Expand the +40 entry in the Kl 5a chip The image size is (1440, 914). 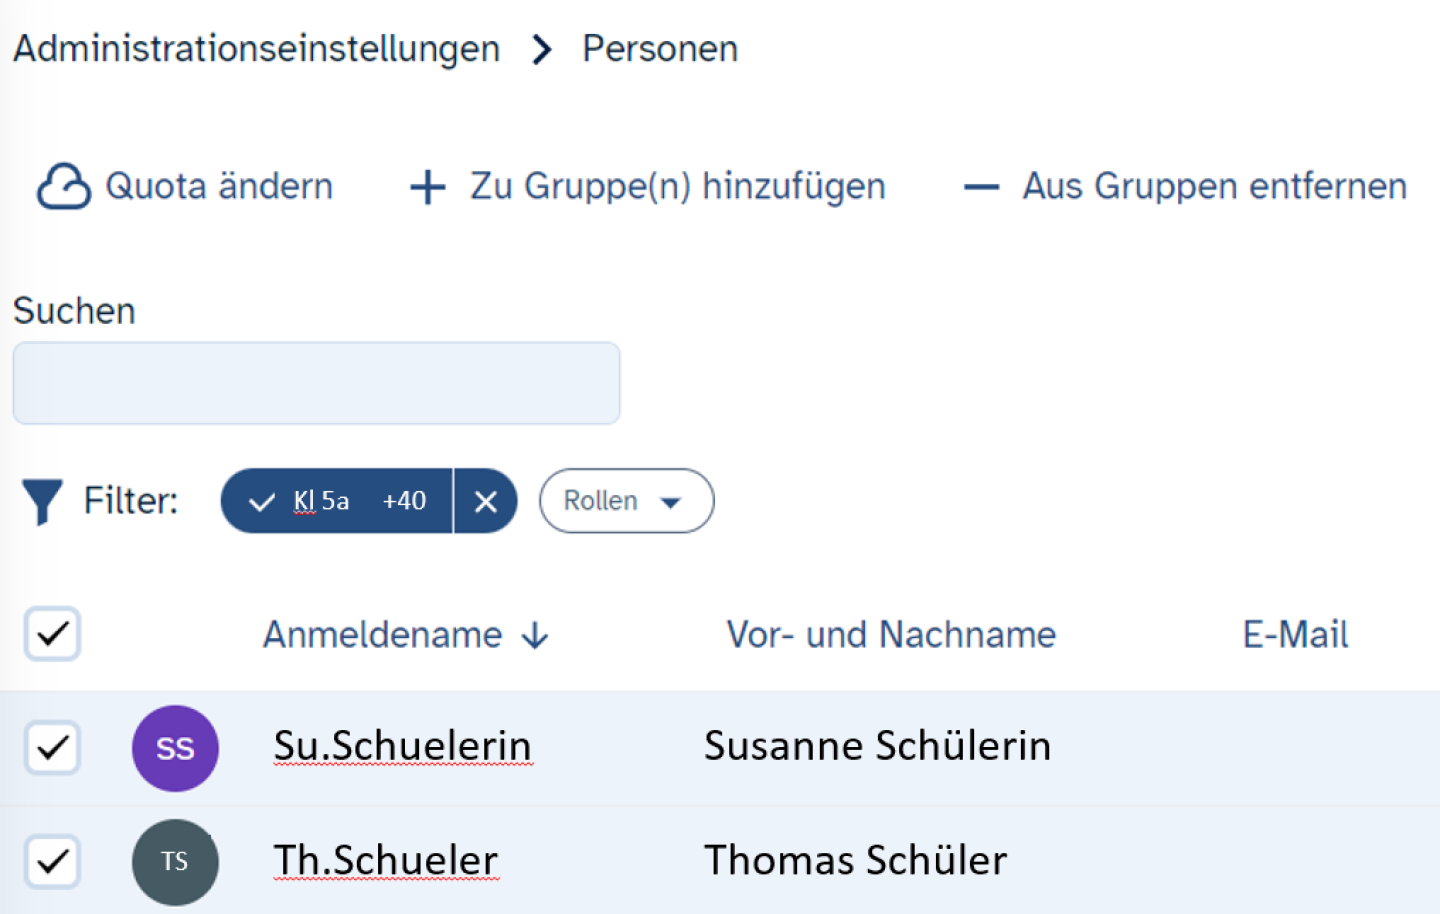tap(404, 501)
